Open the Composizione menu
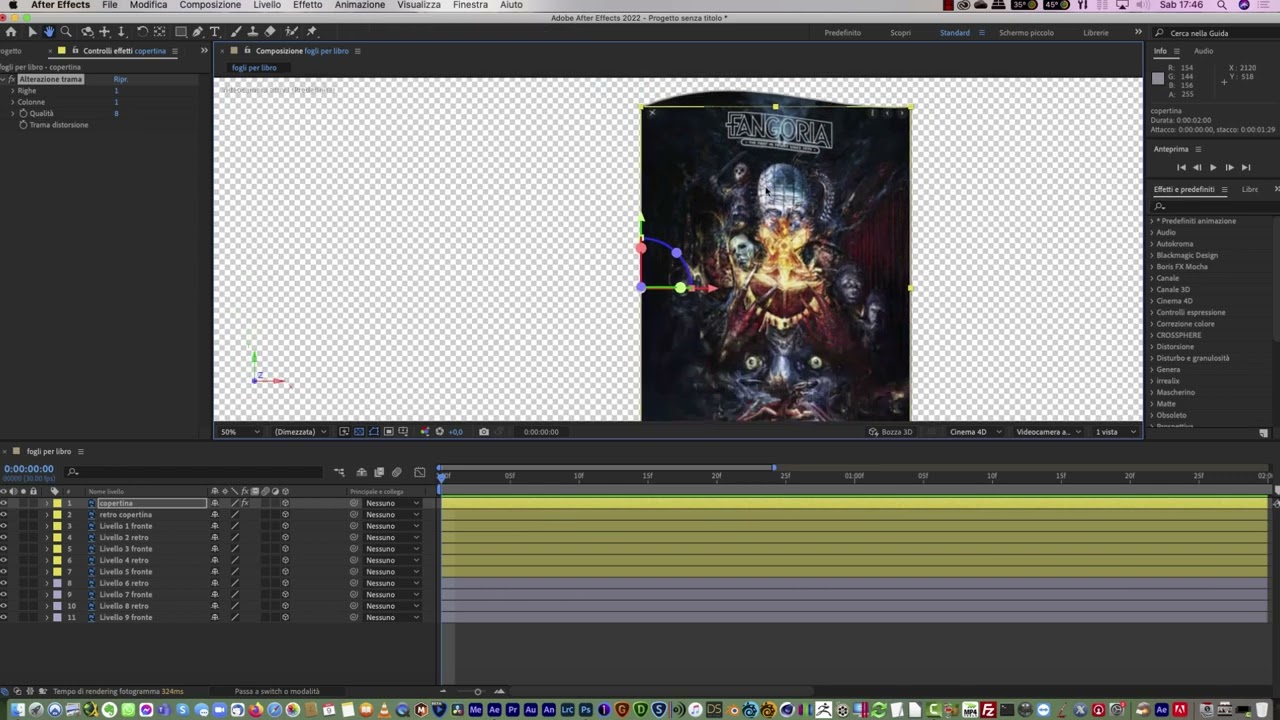1280x720 pixels. (x=210, y=5)
